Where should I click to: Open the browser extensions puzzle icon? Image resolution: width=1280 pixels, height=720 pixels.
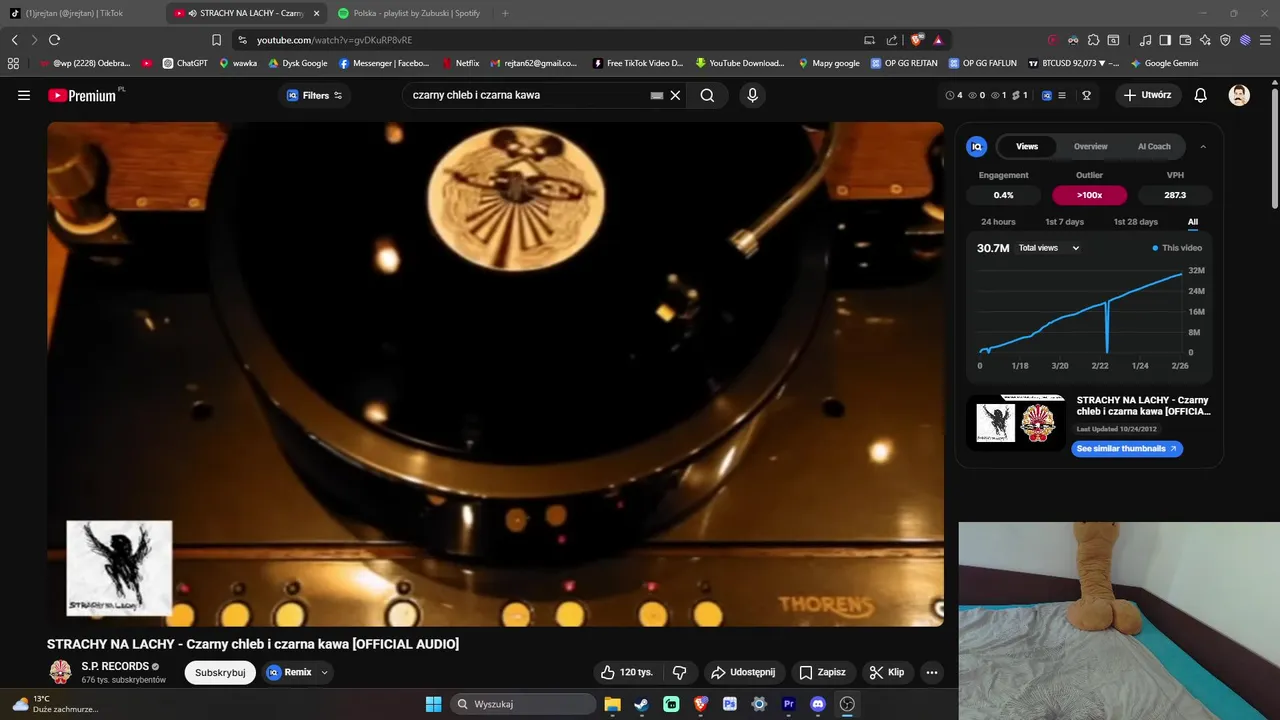point(1093,40)
